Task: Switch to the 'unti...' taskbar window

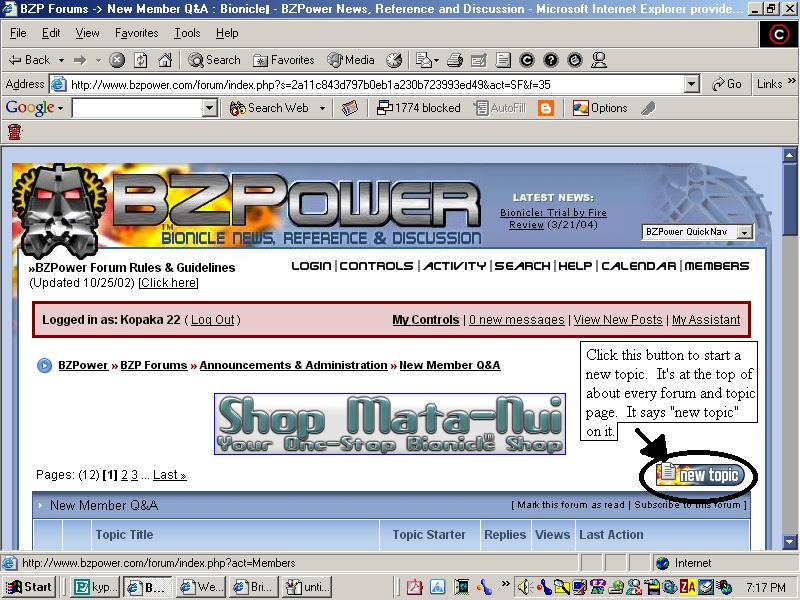Action: (308, 587)
